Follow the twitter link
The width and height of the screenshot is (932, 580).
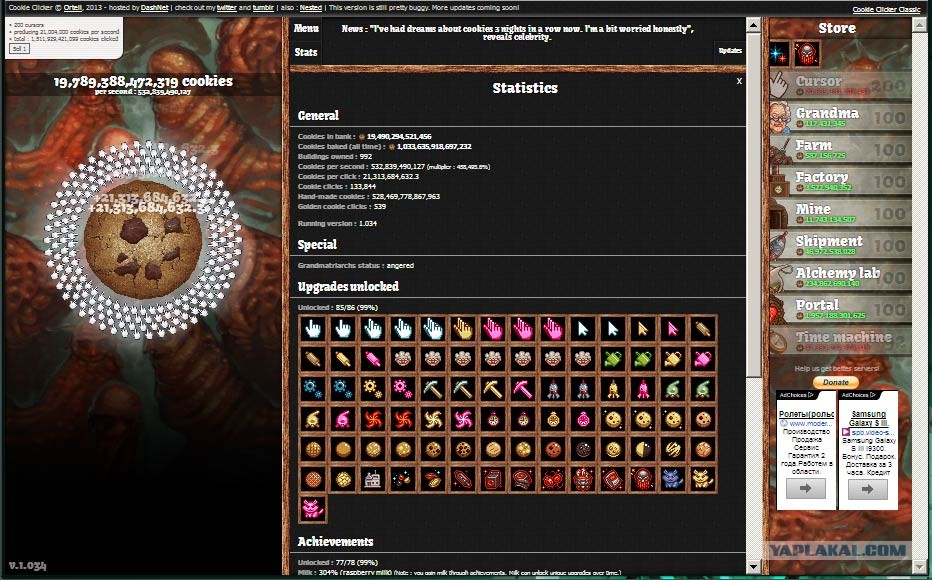226,8
